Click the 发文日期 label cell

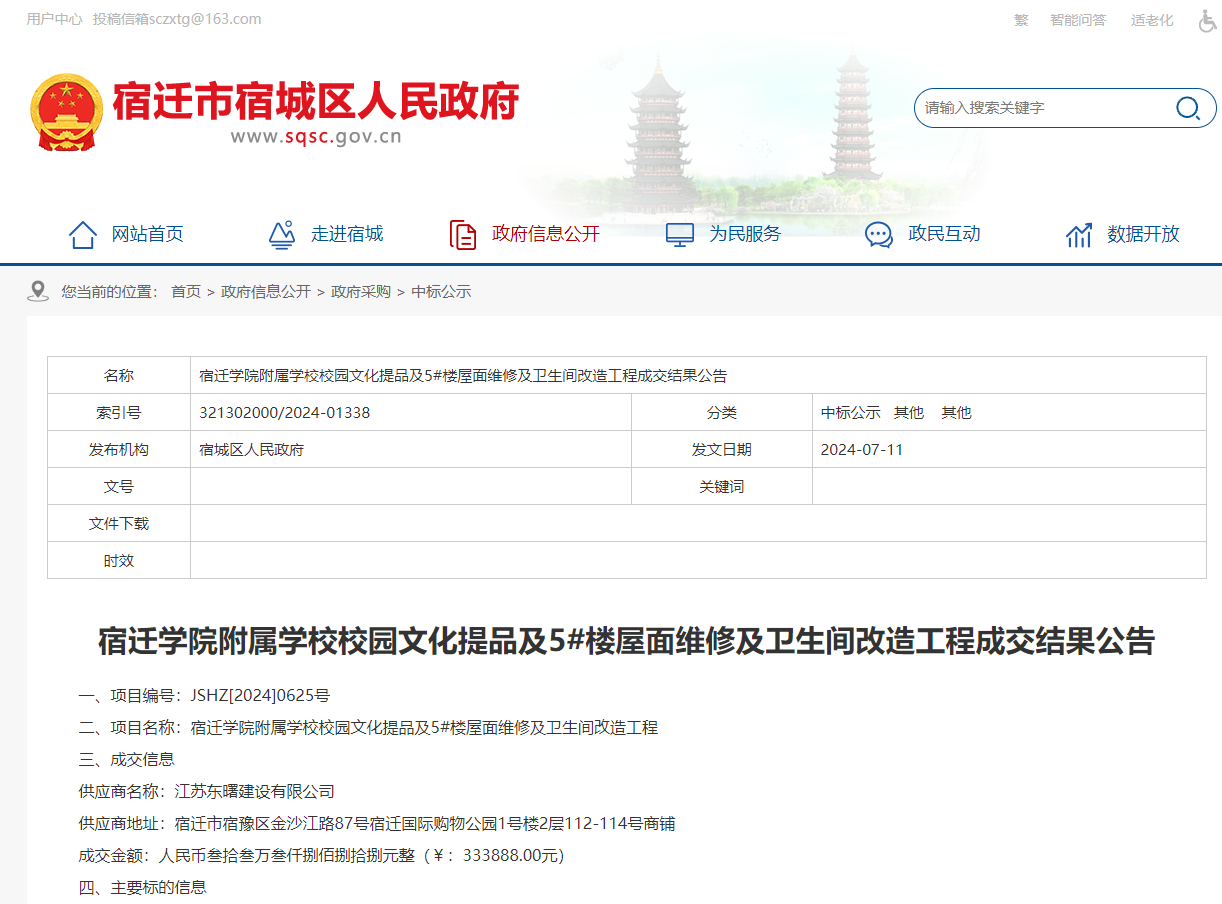tap(722, 450)
